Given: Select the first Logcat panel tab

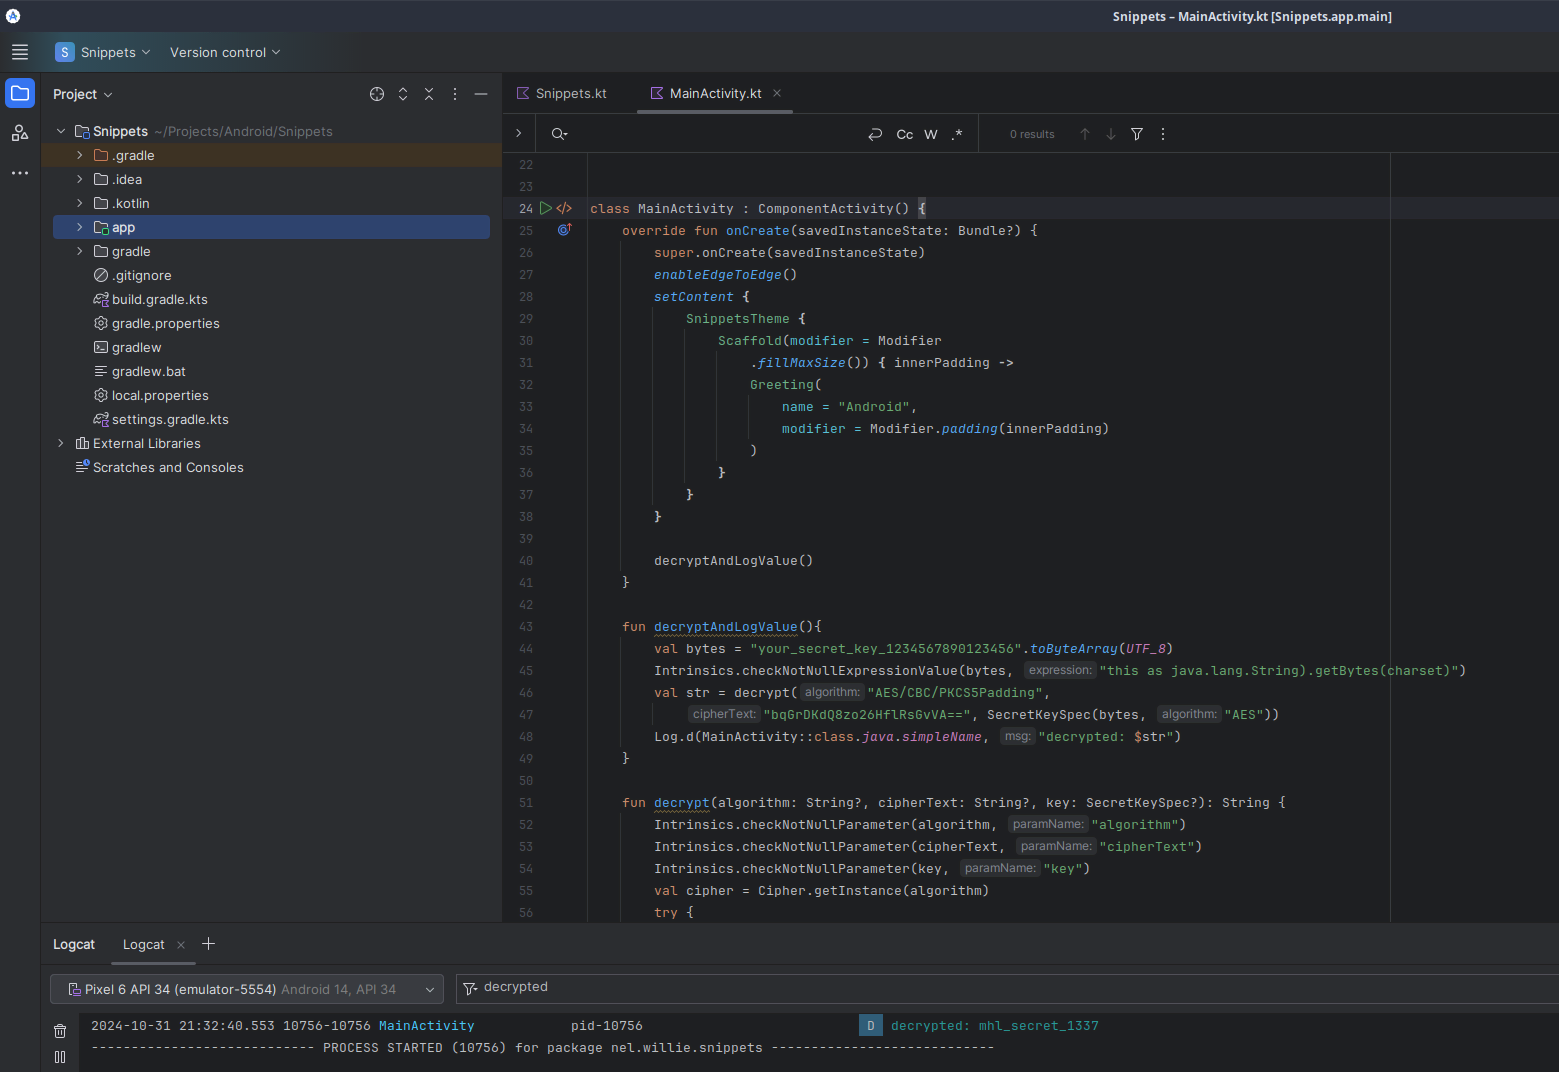Looking at the screenshot, I should coord(74,944).
